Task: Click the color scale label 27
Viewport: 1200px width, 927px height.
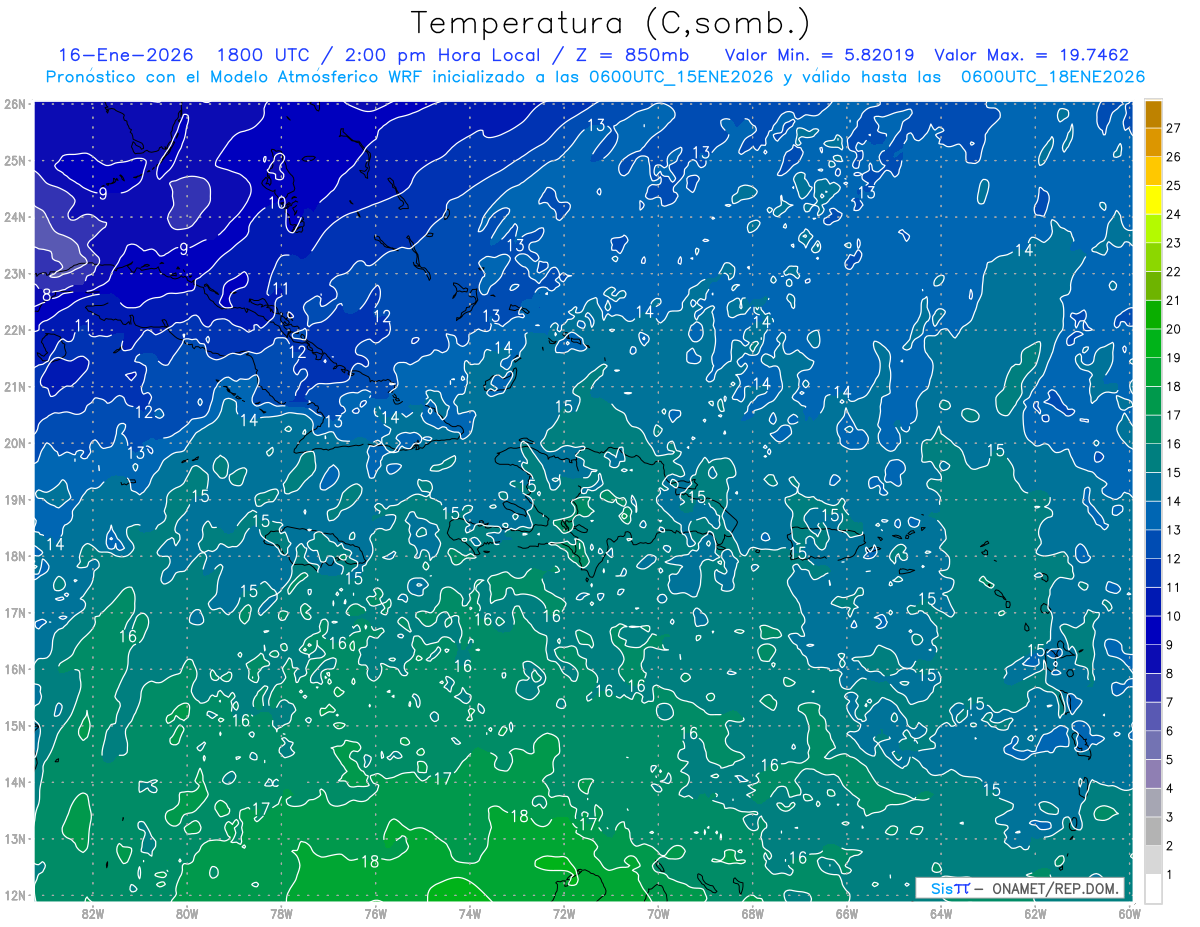Action: 1173,128
